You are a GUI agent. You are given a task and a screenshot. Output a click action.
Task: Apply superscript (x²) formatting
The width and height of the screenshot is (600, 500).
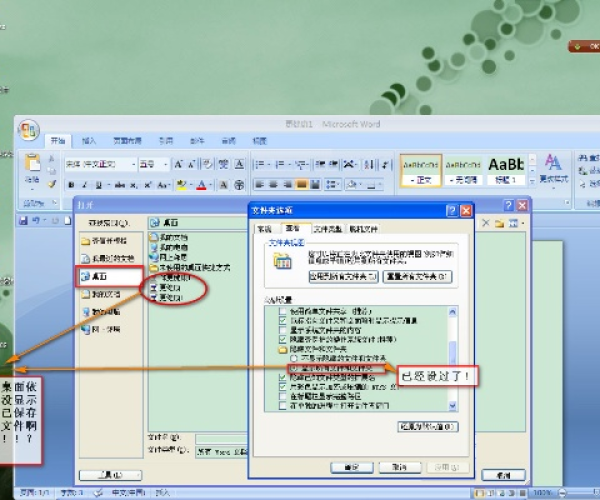(148, 185)
